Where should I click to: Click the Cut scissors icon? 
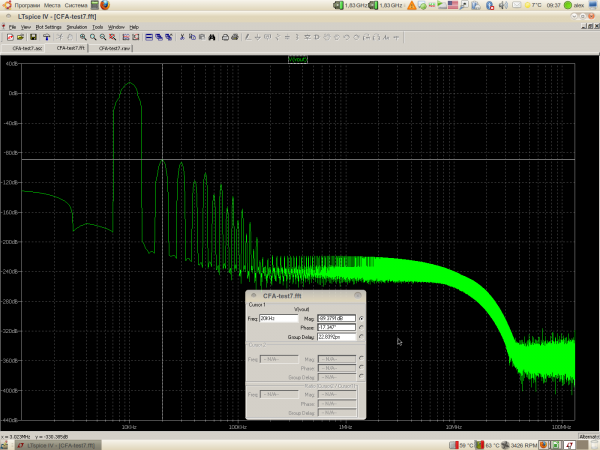tap(183, 37)
